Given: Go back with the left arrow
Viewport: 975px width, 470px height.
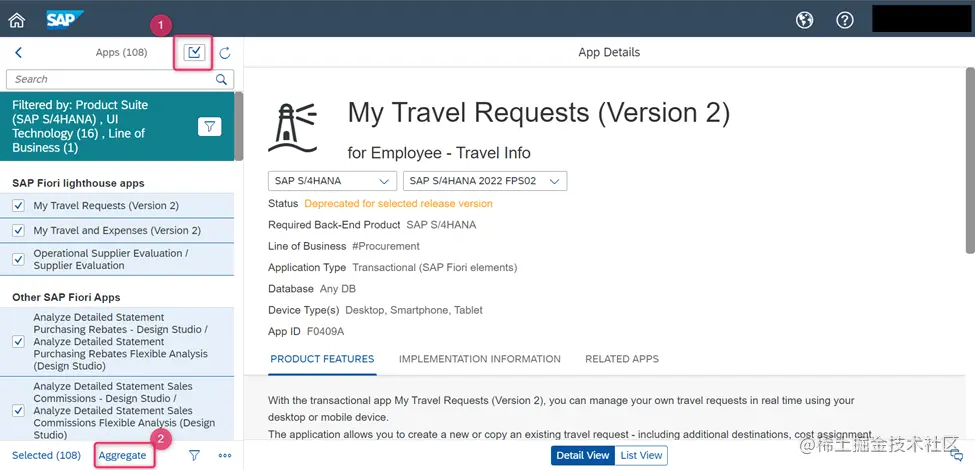Looking at the screenshot, I should coord(19,53).
